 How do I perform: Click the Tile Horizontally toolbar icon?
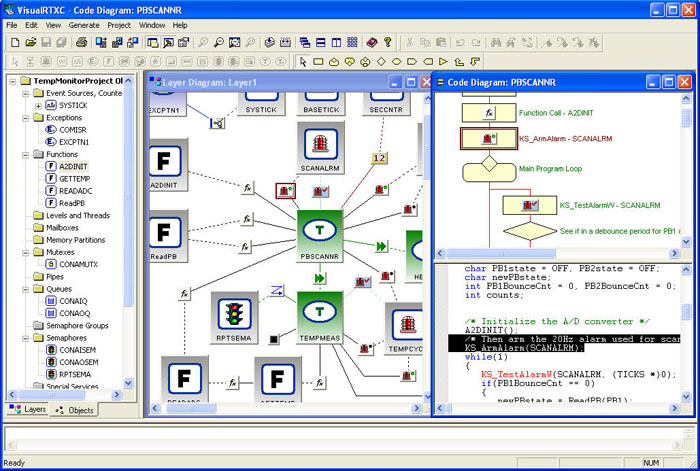pyautogui.click(x=321, y=42)
